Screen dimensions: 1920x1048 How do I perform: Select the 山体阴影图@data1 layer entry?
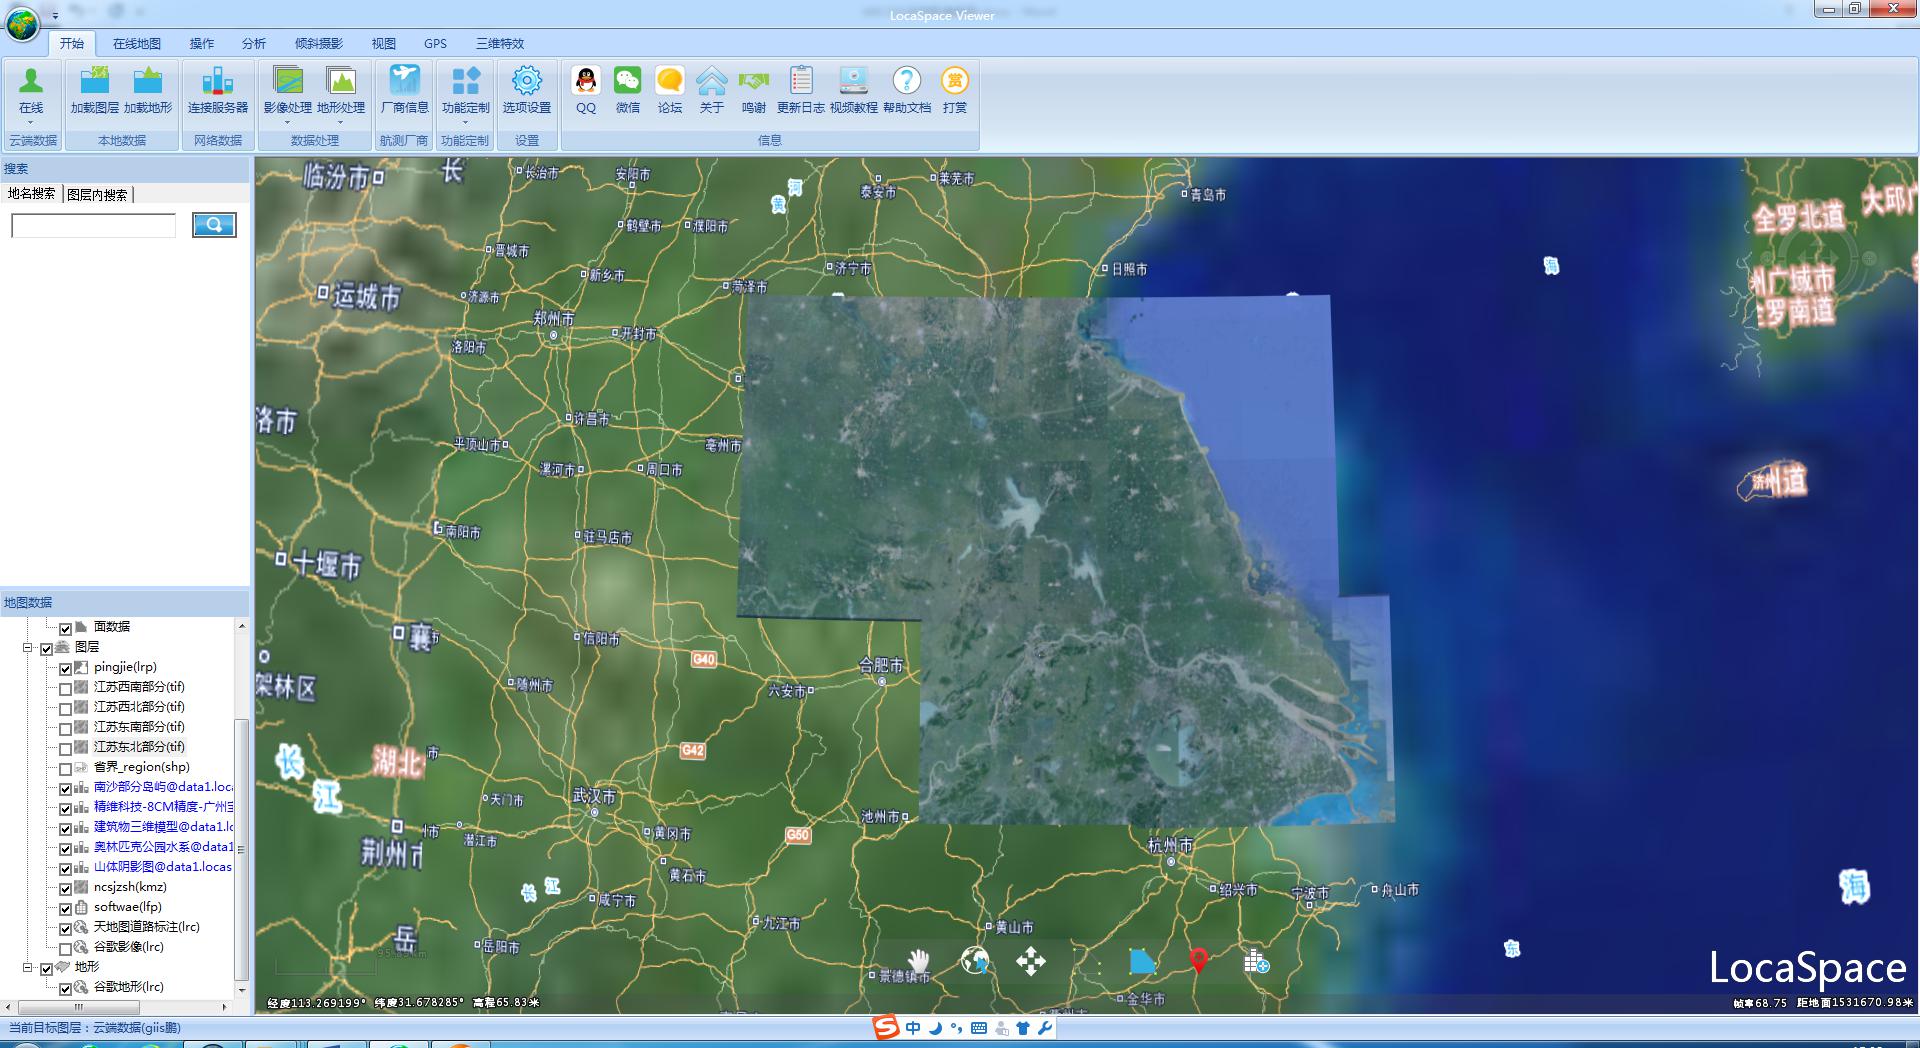[163, 867]
